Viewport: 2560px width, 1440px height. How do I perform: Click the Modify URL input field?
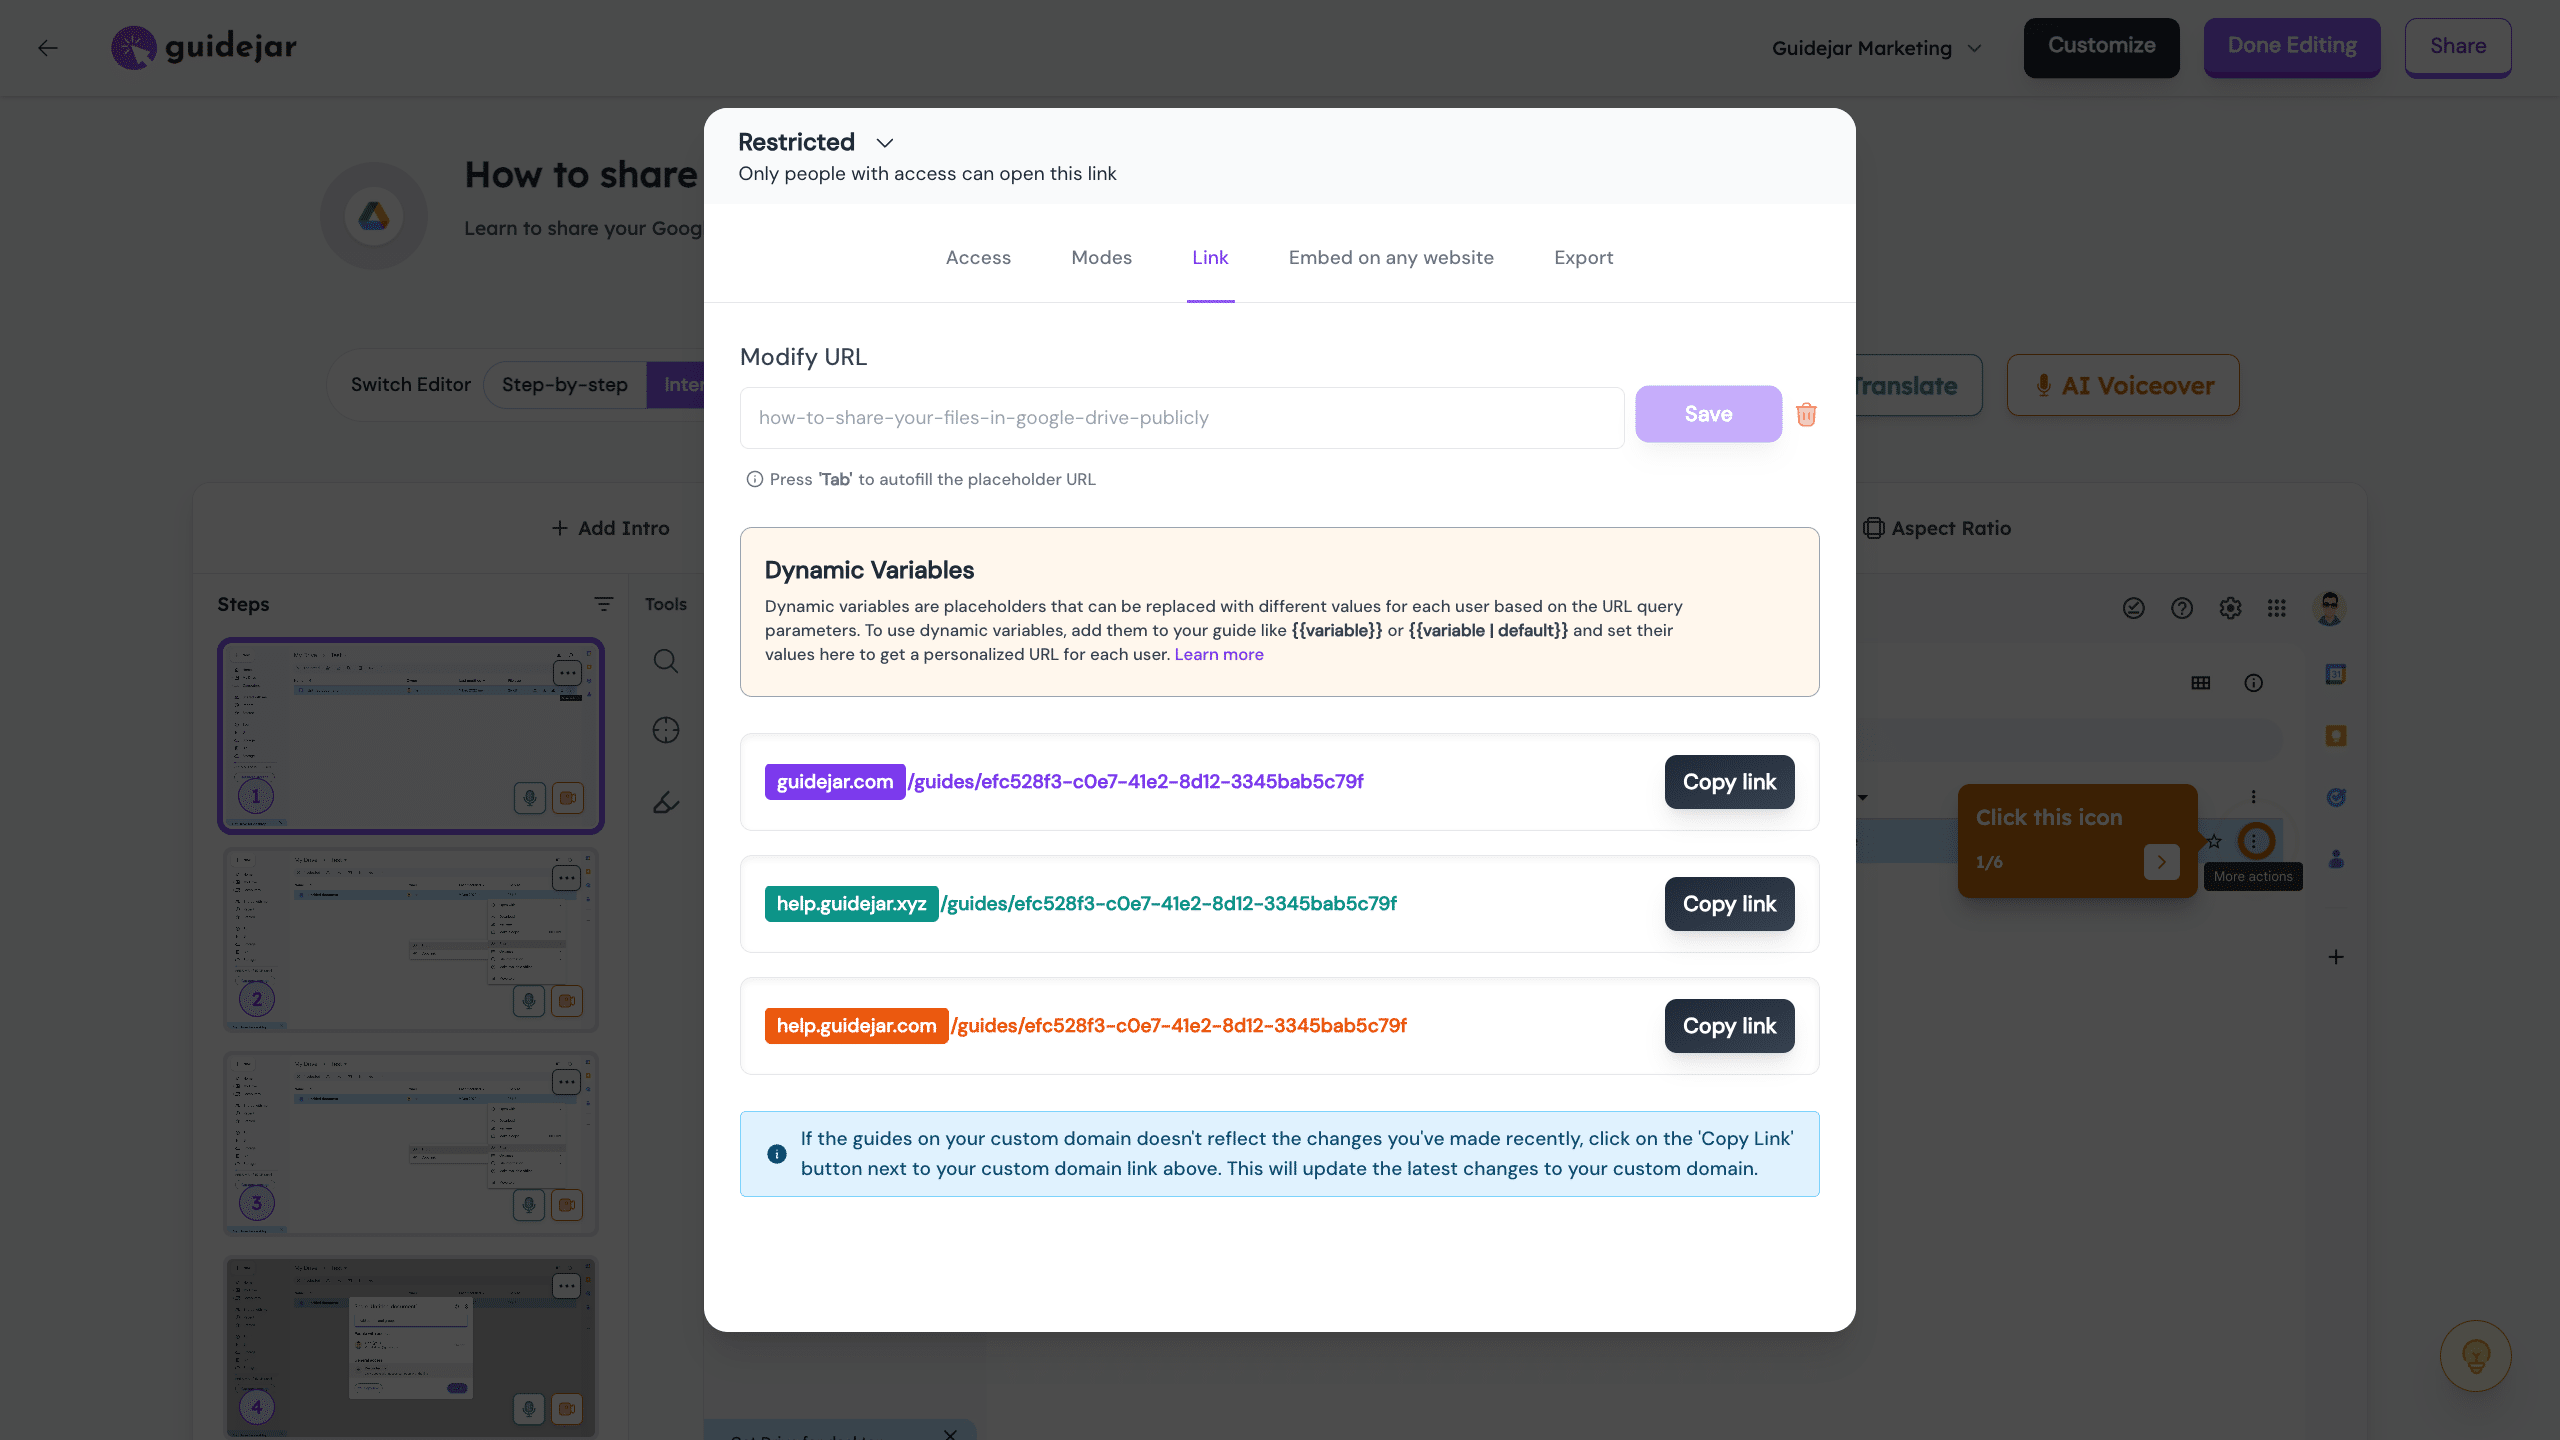(x=1181, y=418)
